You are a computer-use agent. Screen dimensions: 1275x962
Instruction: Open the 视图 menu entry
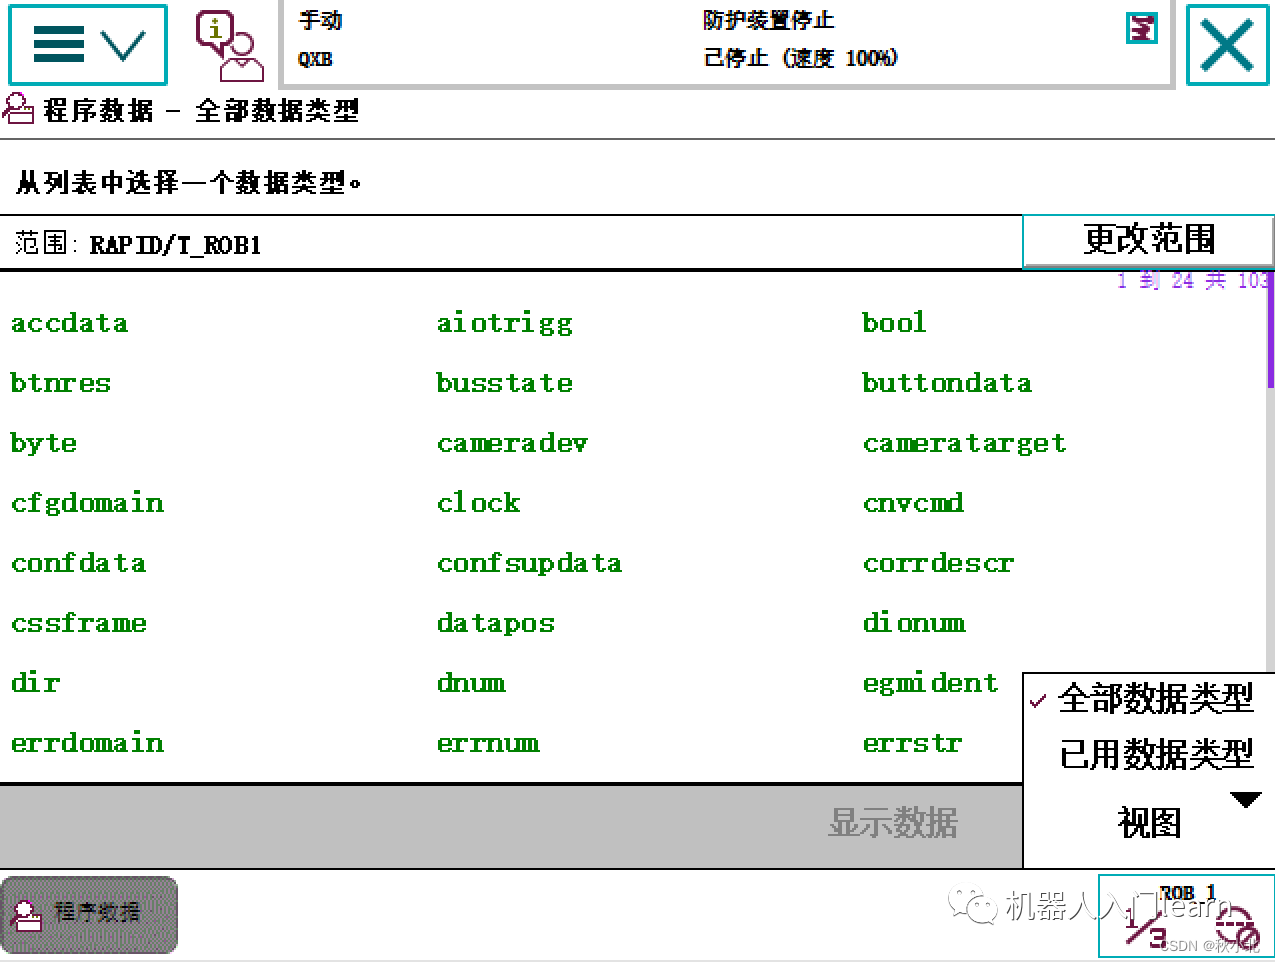[x=1146, y=822]
